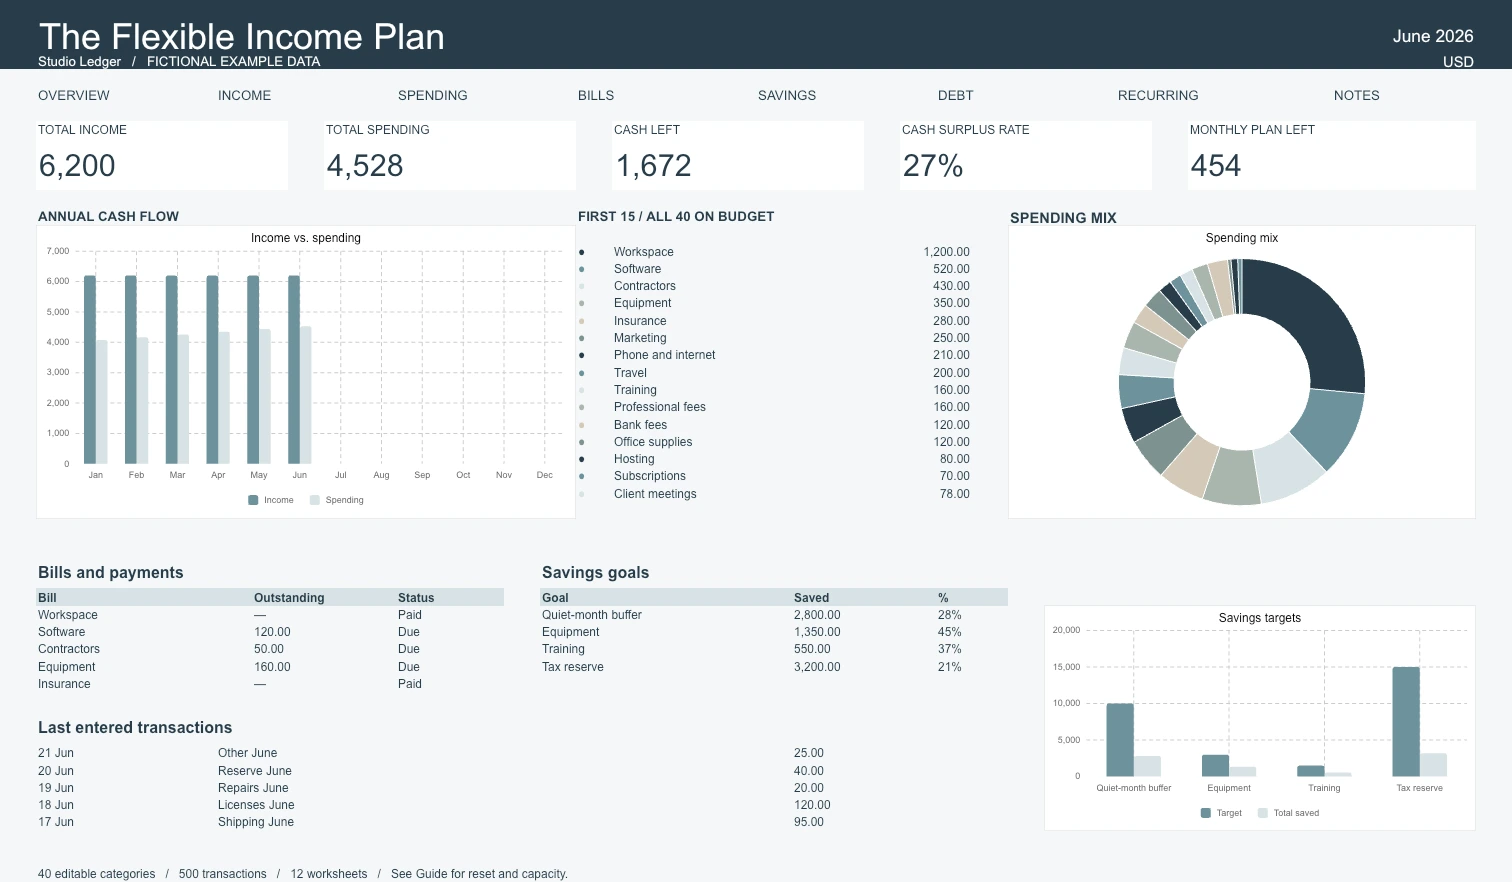The width and height of the screenshot is (1512, 882).
Task: Switch to the INCOME tab
Action: click(244, 96)
